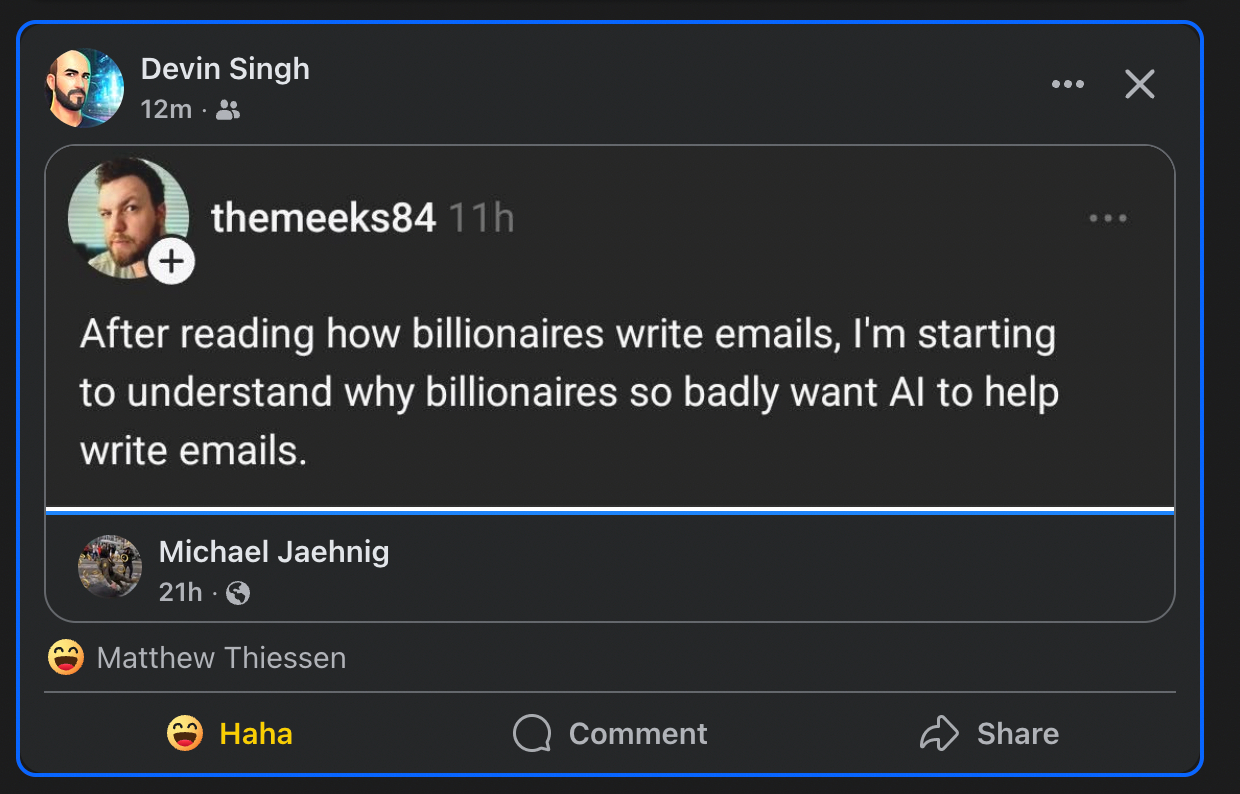This screenshot has width=1240, height=794.
Task: Select the themeeks84 username
Action: tap(323, 218)
